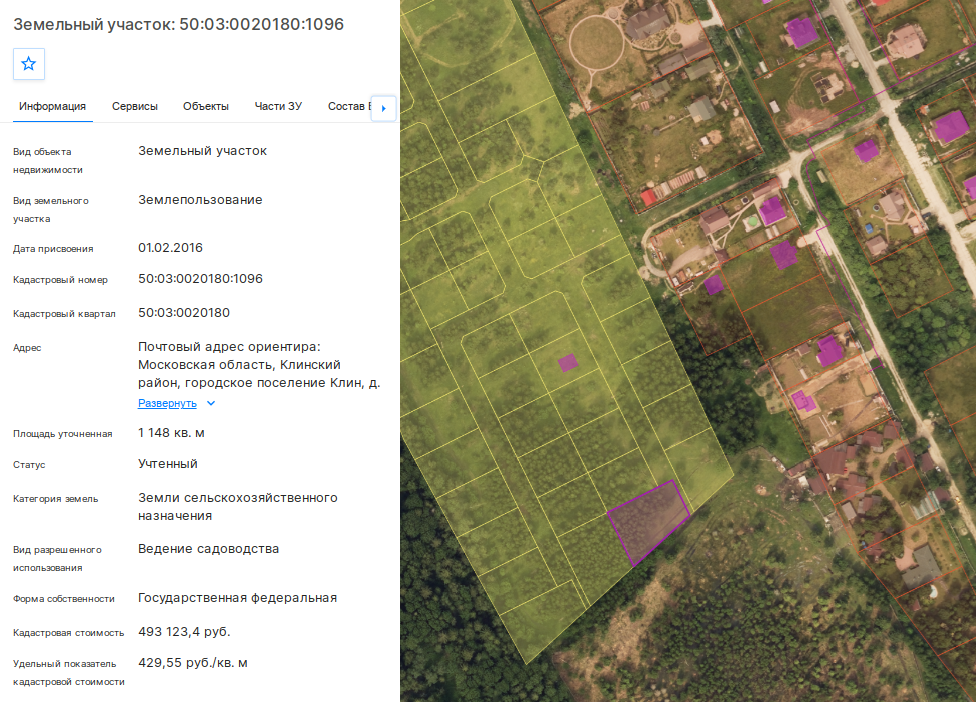The image size is (976, 702).
Task: Click the date value 01.02.2016
Action: point(171,248)
